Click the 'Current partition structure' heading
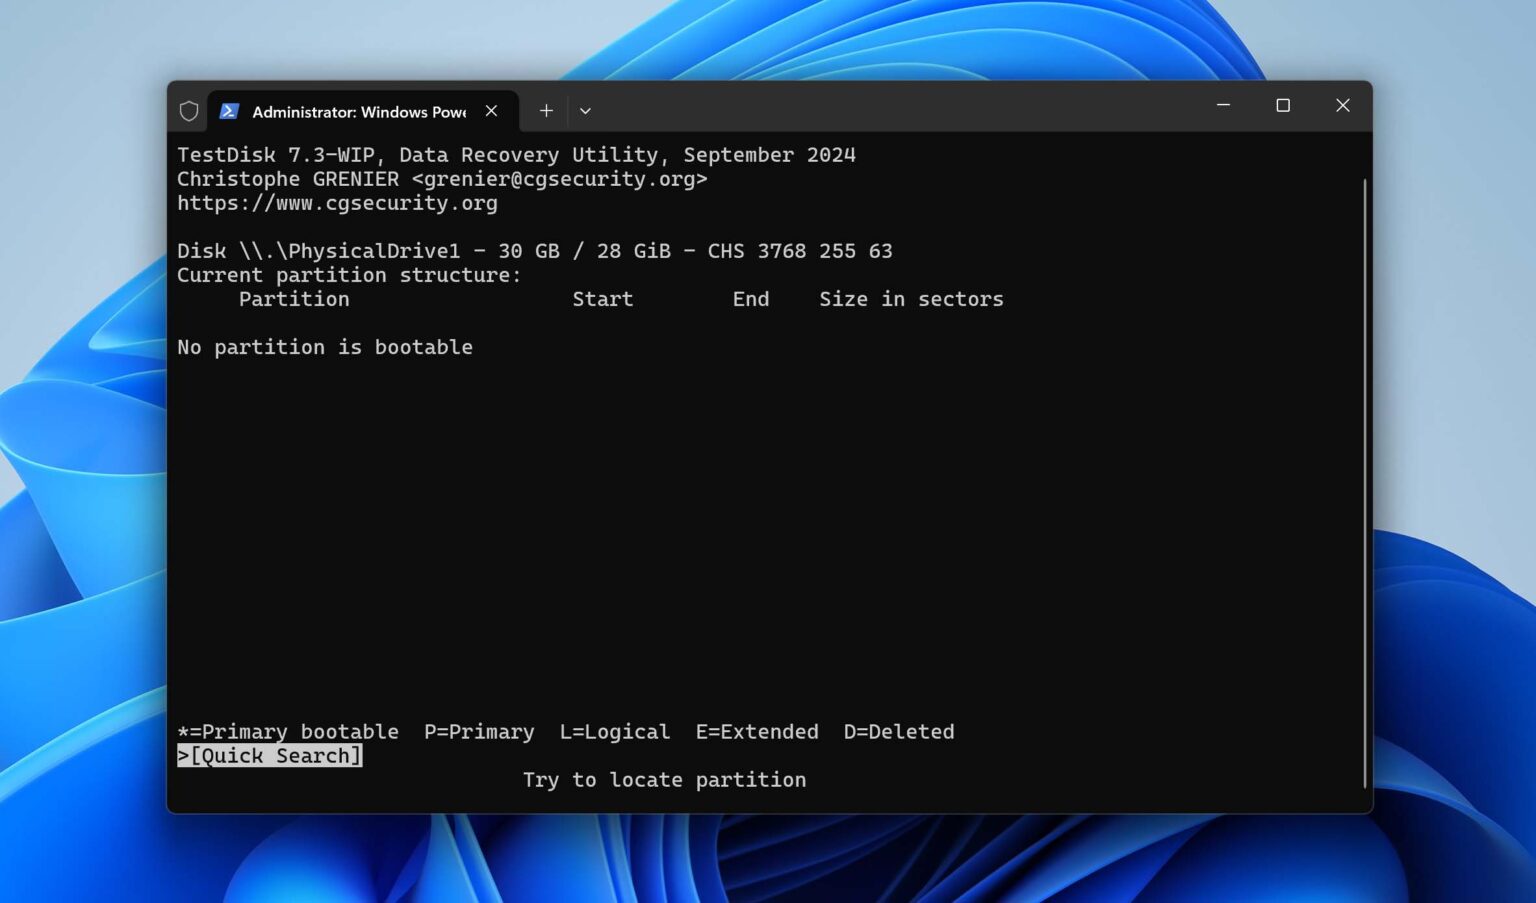 [x=348, y=275]
